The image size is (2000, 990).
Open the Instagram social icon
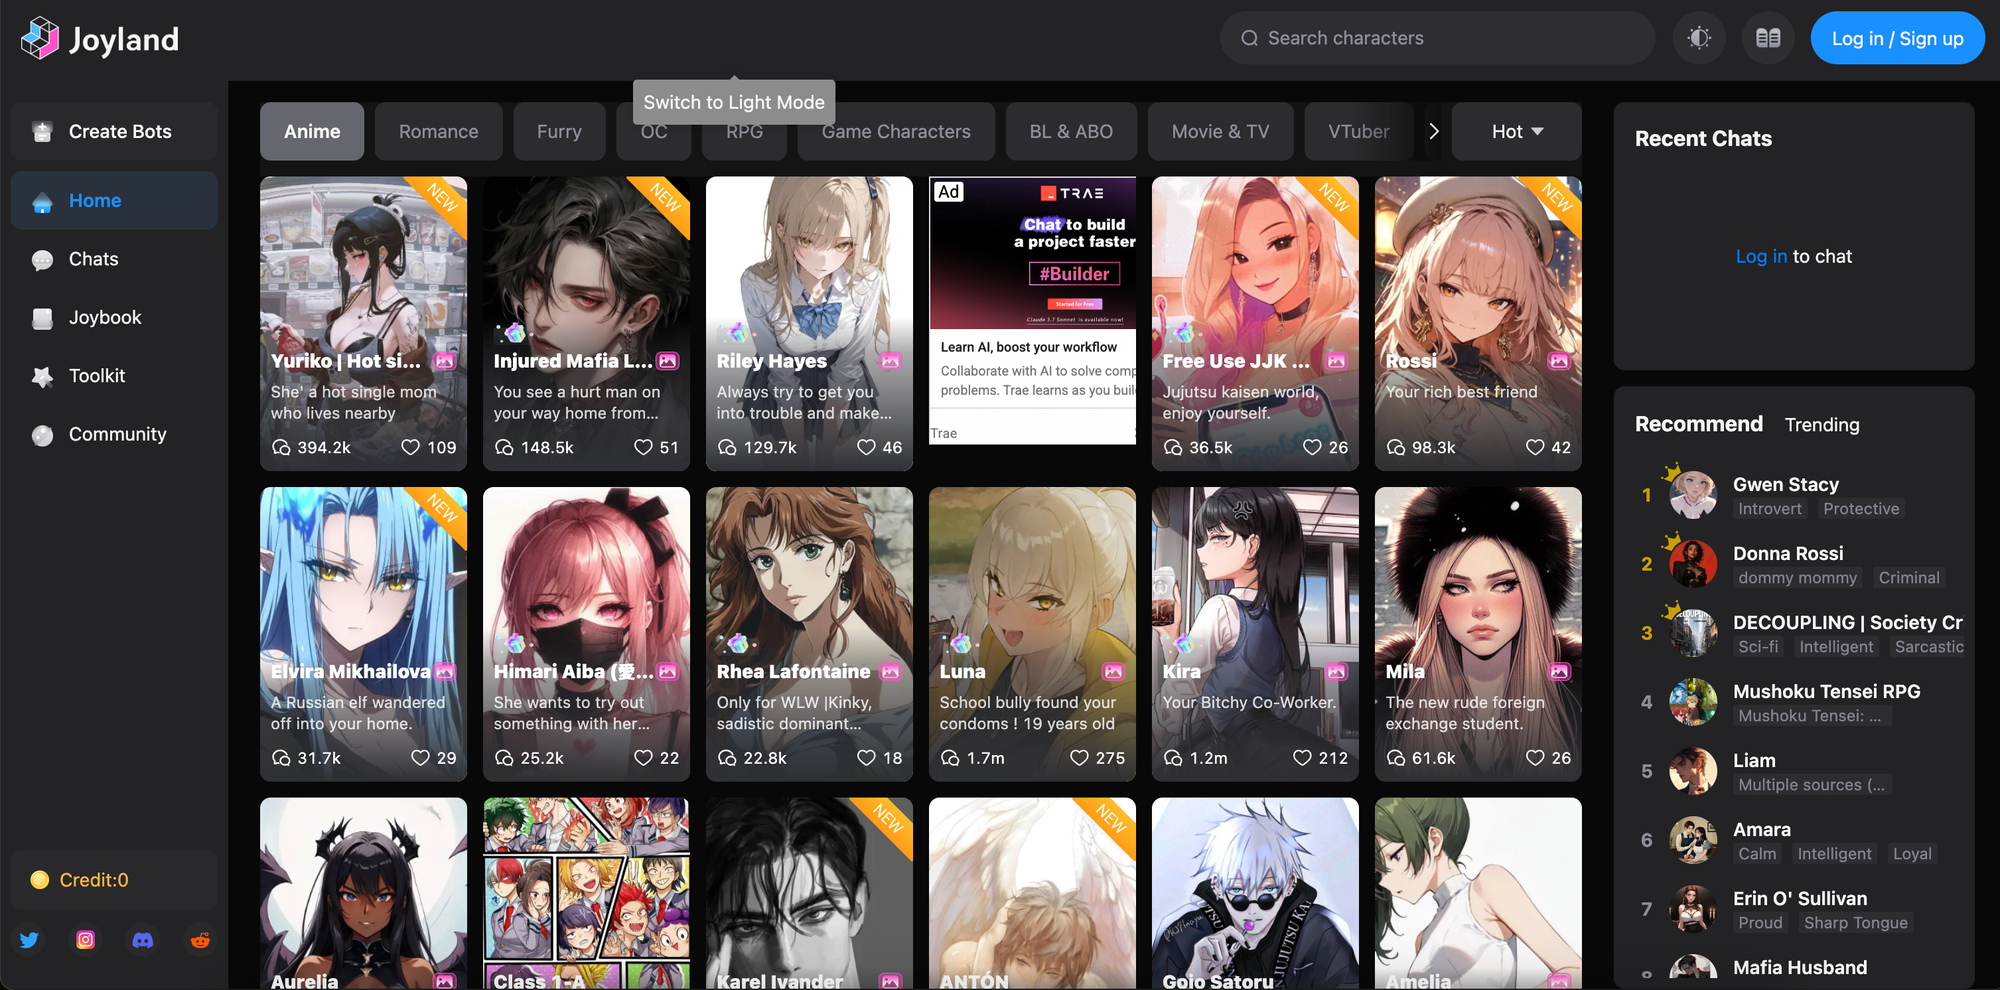coord(86,940)
